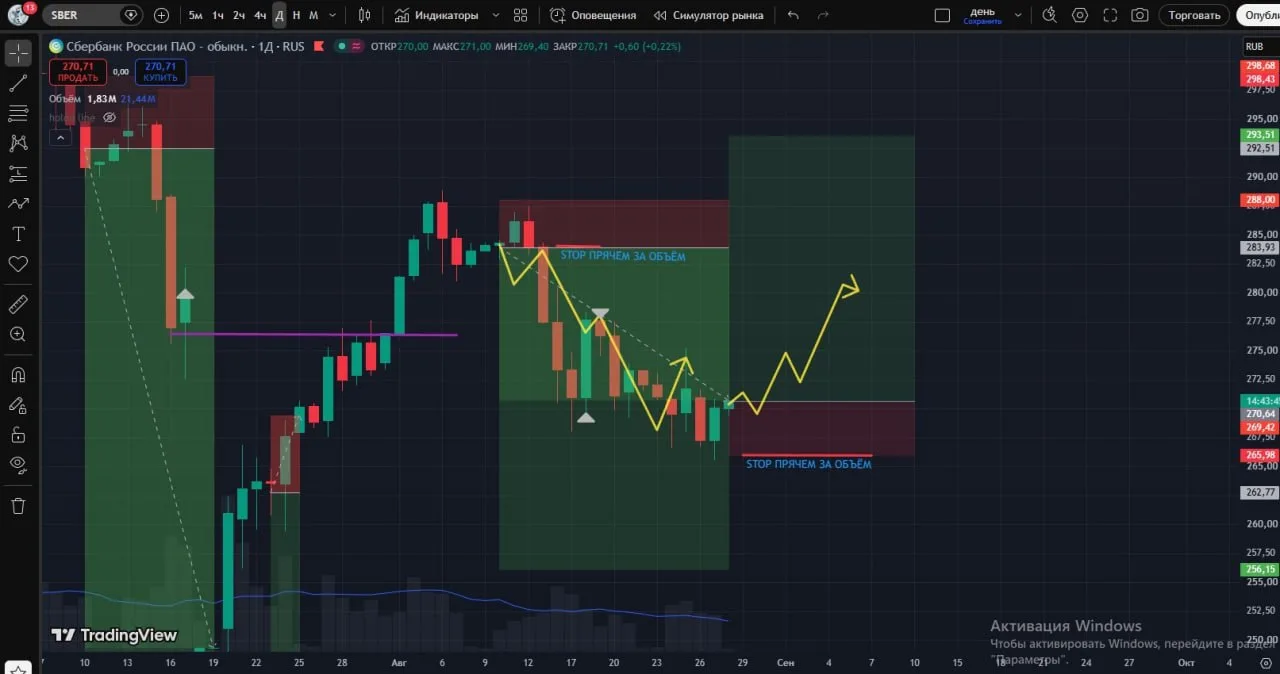This screenshot has width=1280, height=674.
Task: Open quick search magnifier icon
Action: pos(1049,15)
